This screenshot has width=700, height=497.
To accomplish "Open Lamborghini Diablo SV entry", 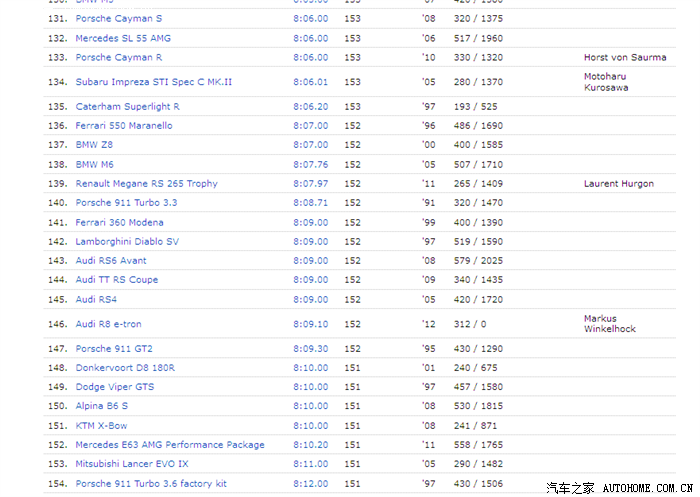I will (127, 242).
